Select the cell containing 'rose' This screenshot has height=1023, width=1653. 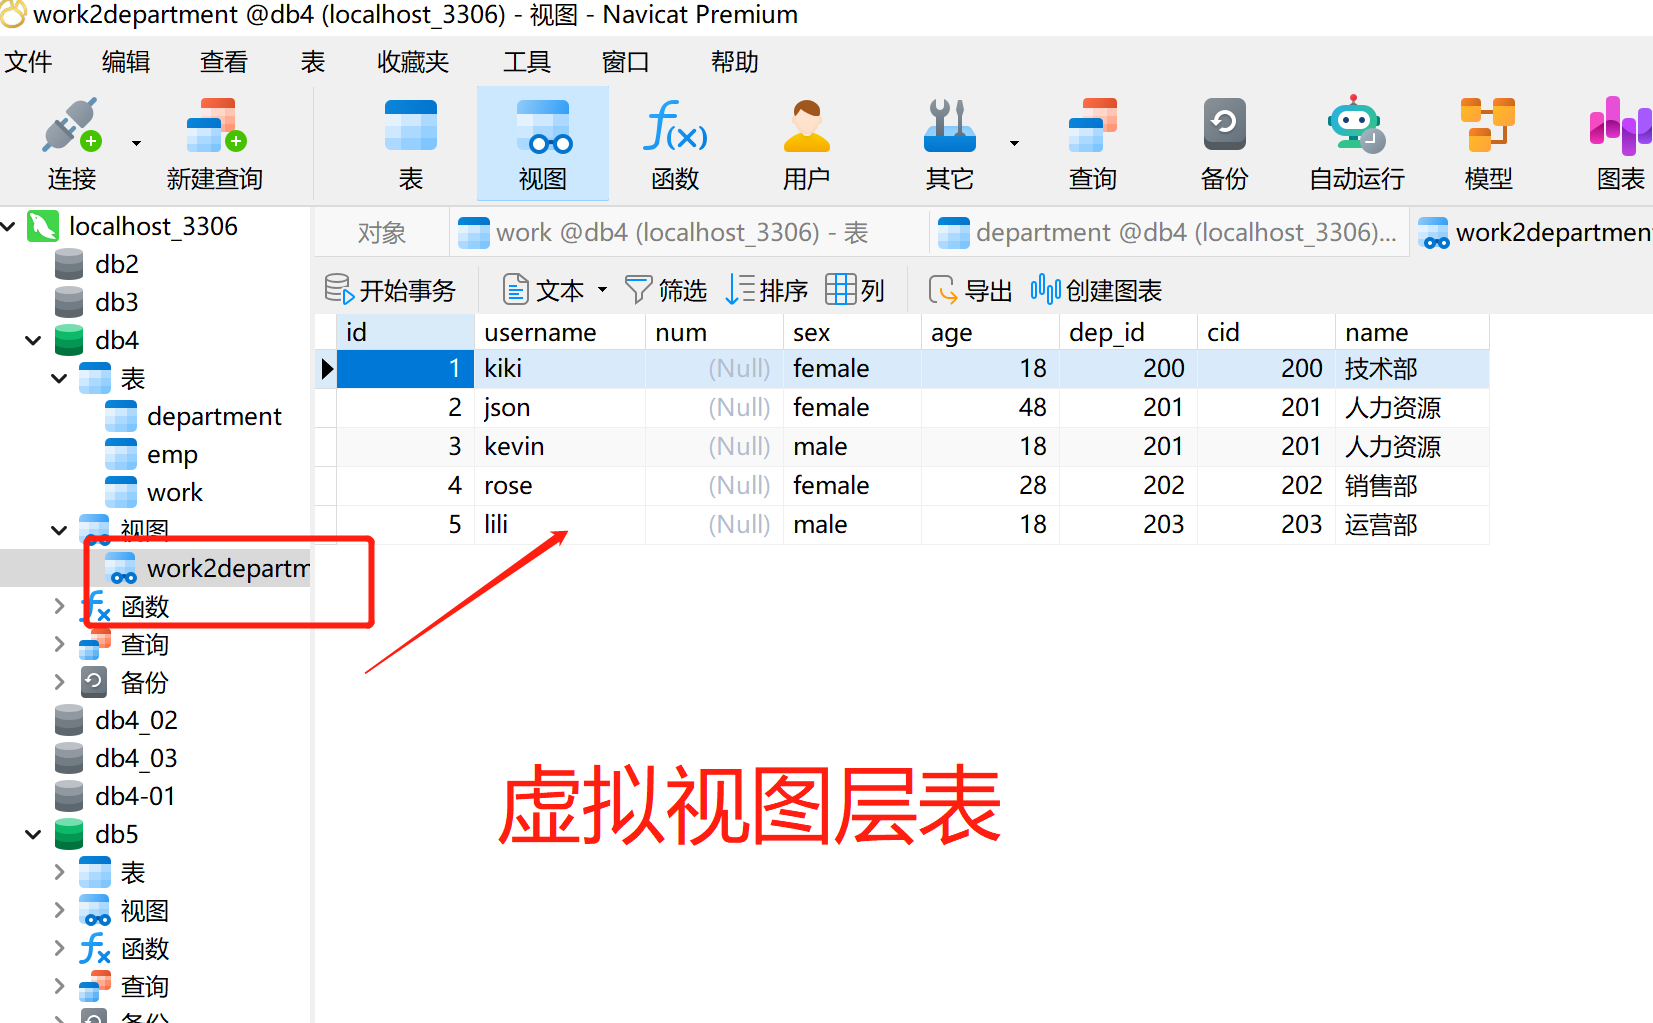pyautogui.click(x=559, y=485)
